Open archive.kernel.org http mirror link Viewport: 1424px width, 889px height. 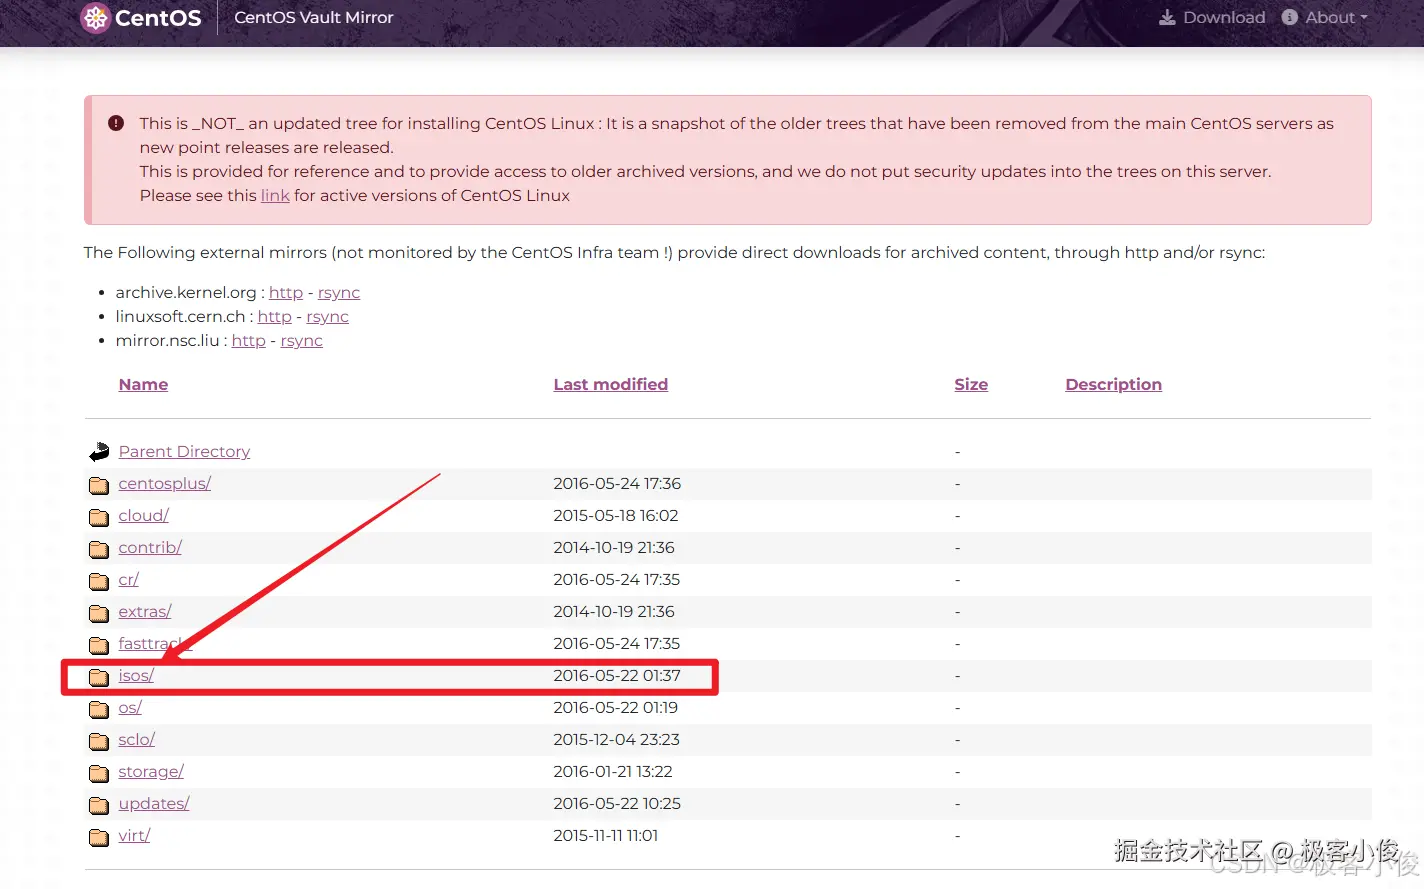coord(286,292)
